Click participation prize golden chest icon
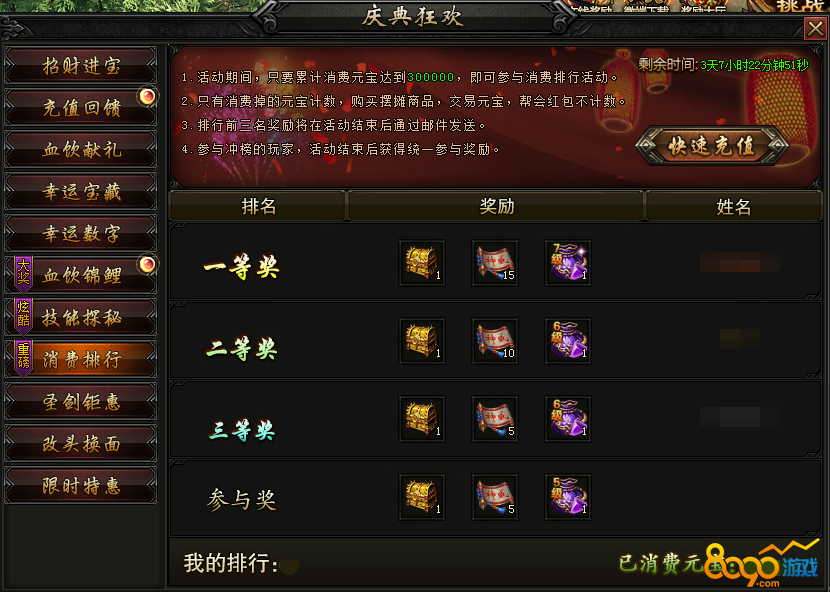 point(422,497)
